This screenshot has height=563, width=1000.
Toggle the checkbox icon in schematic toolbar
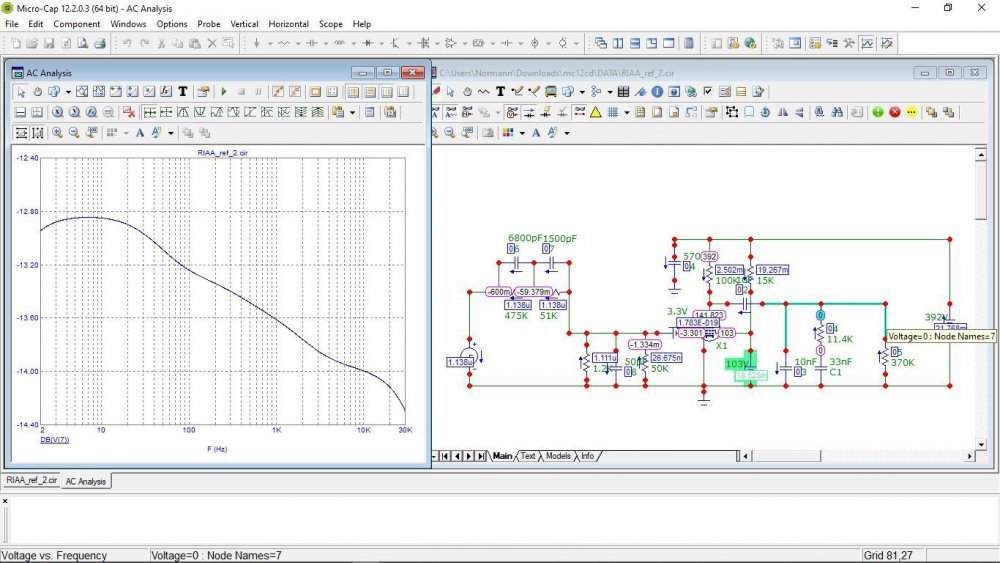pos(707,92)
